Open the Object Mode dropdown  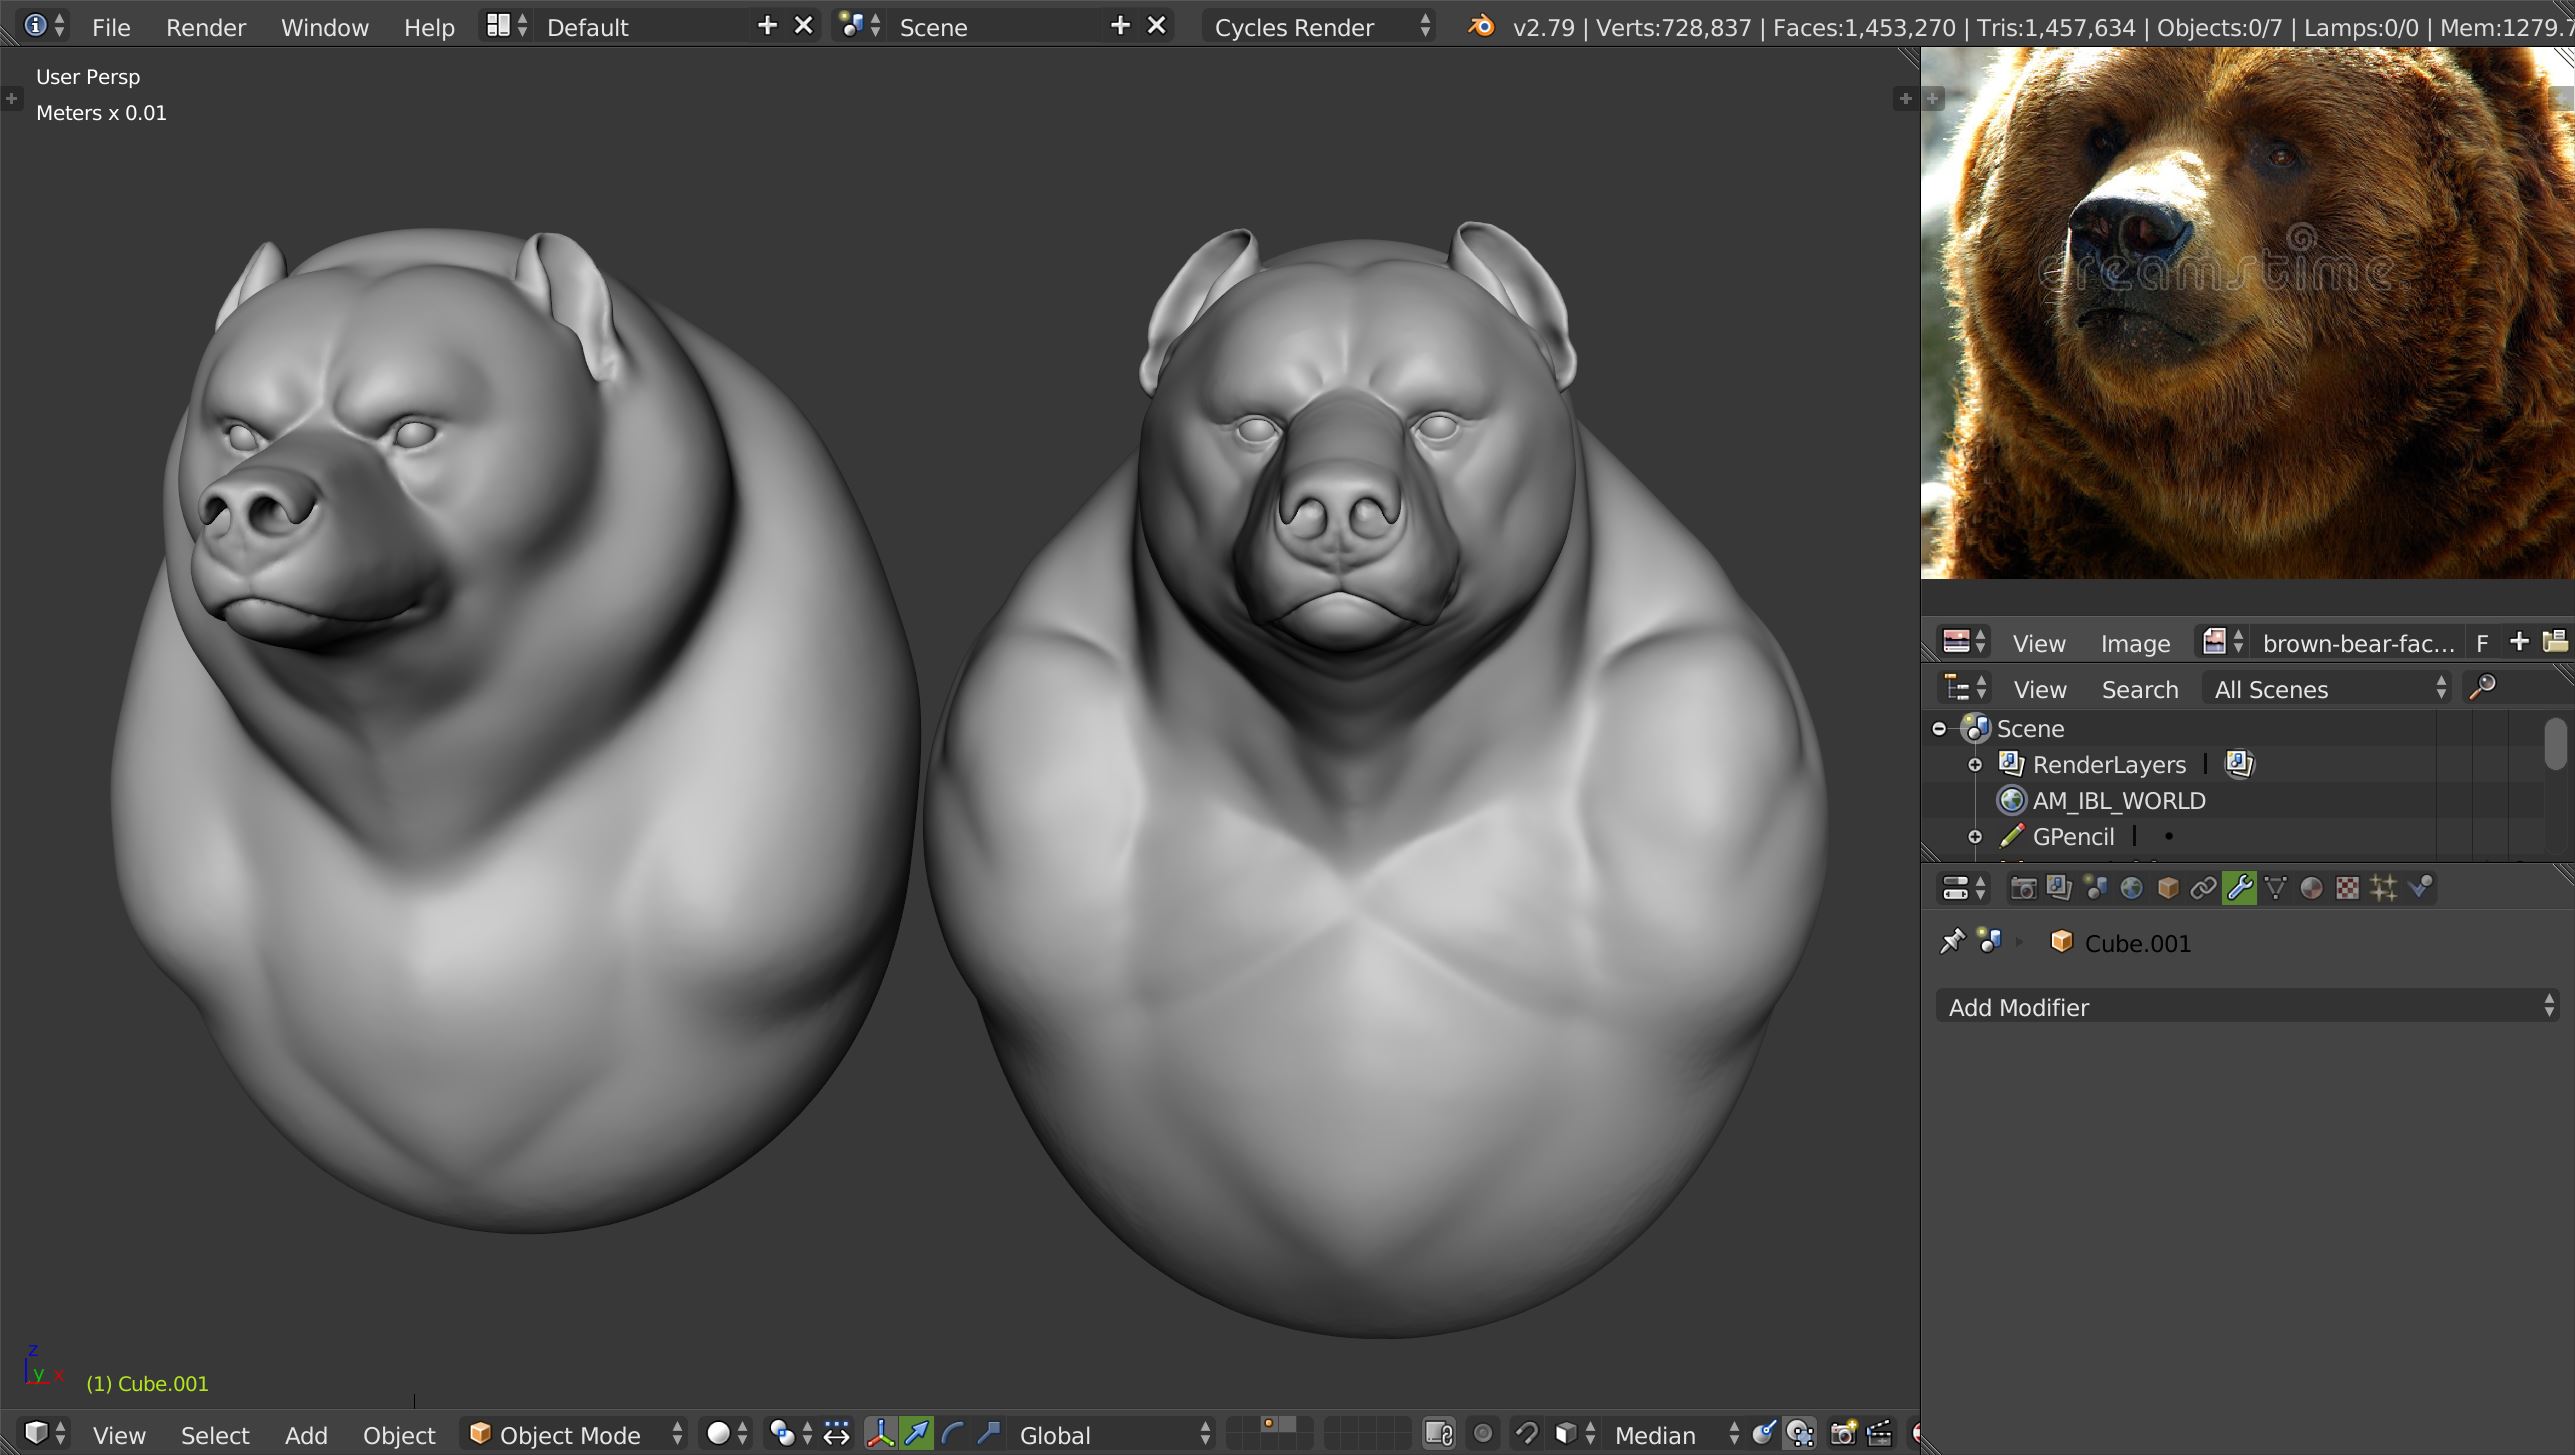click(x=576, y=1434)
